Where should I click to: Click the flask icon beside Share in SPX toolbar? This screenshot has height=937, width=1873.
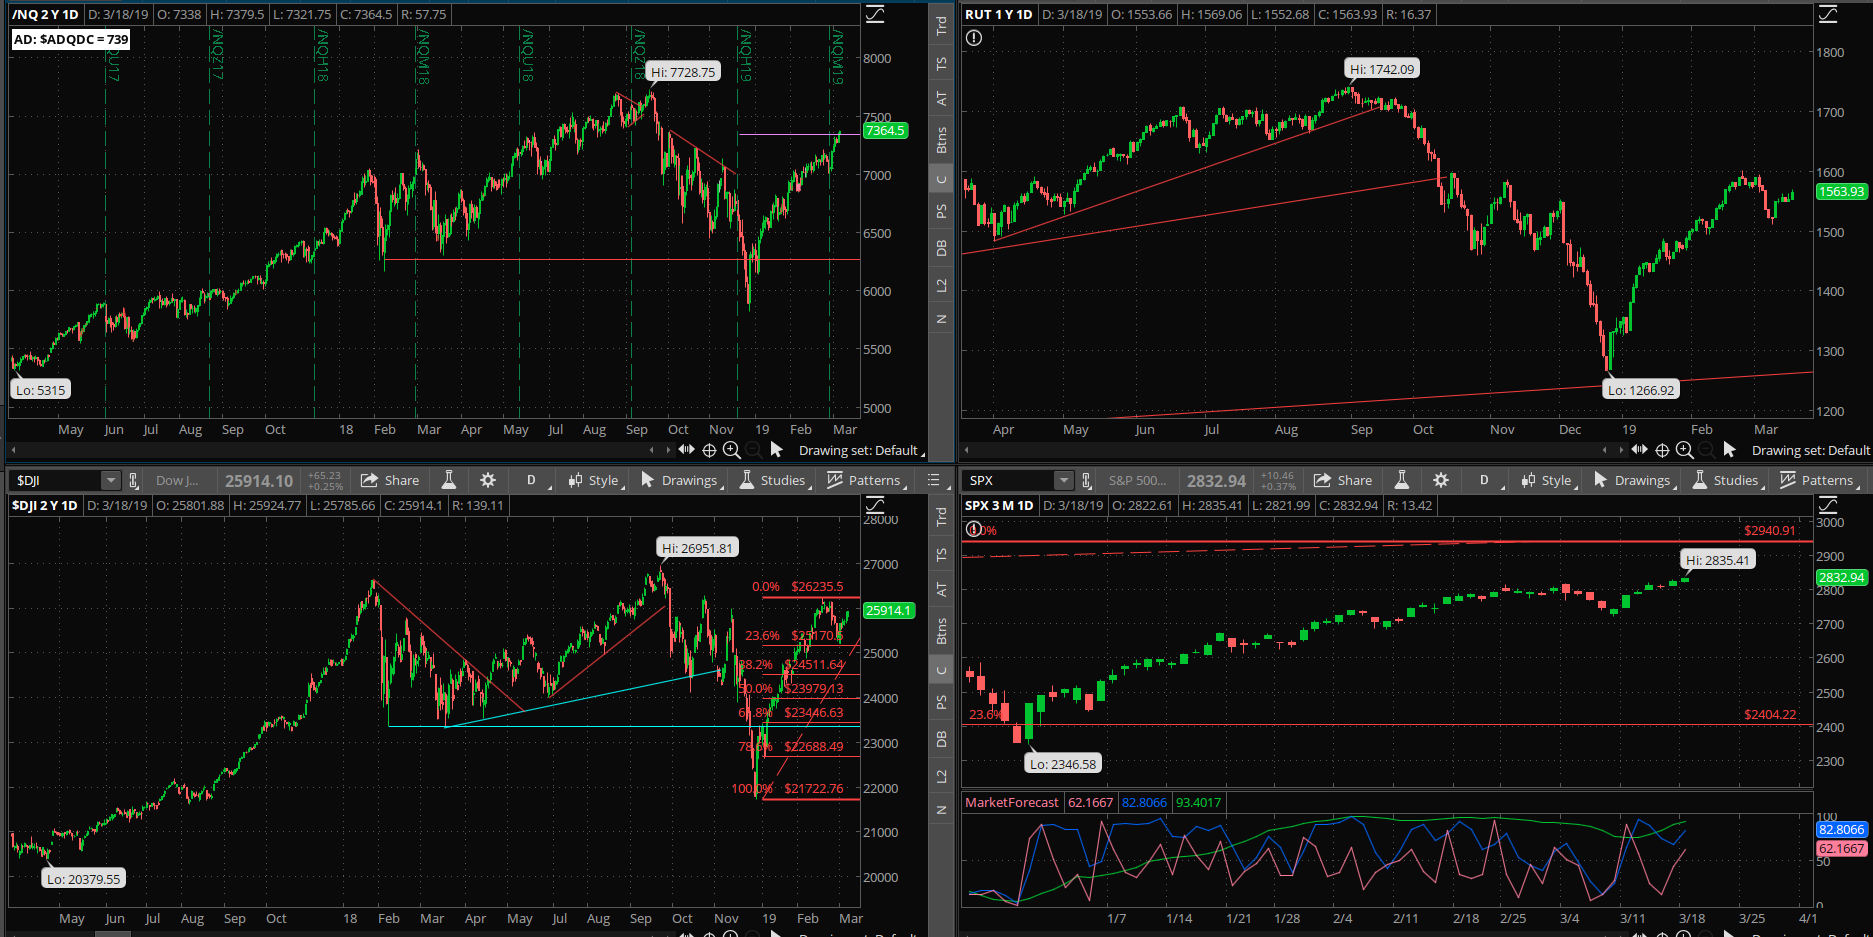pyautogui.click(x=1402, y=480)
